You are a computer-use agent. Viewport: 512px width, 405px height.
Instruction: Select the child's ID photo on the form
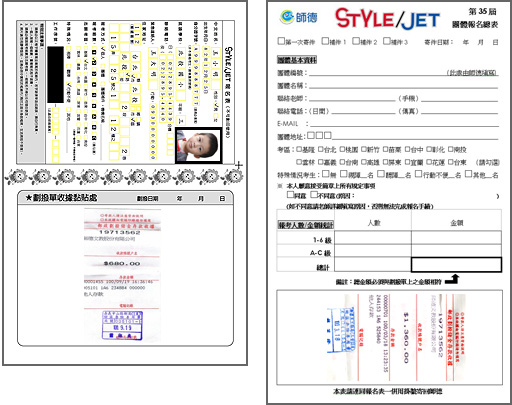(198, 145)
